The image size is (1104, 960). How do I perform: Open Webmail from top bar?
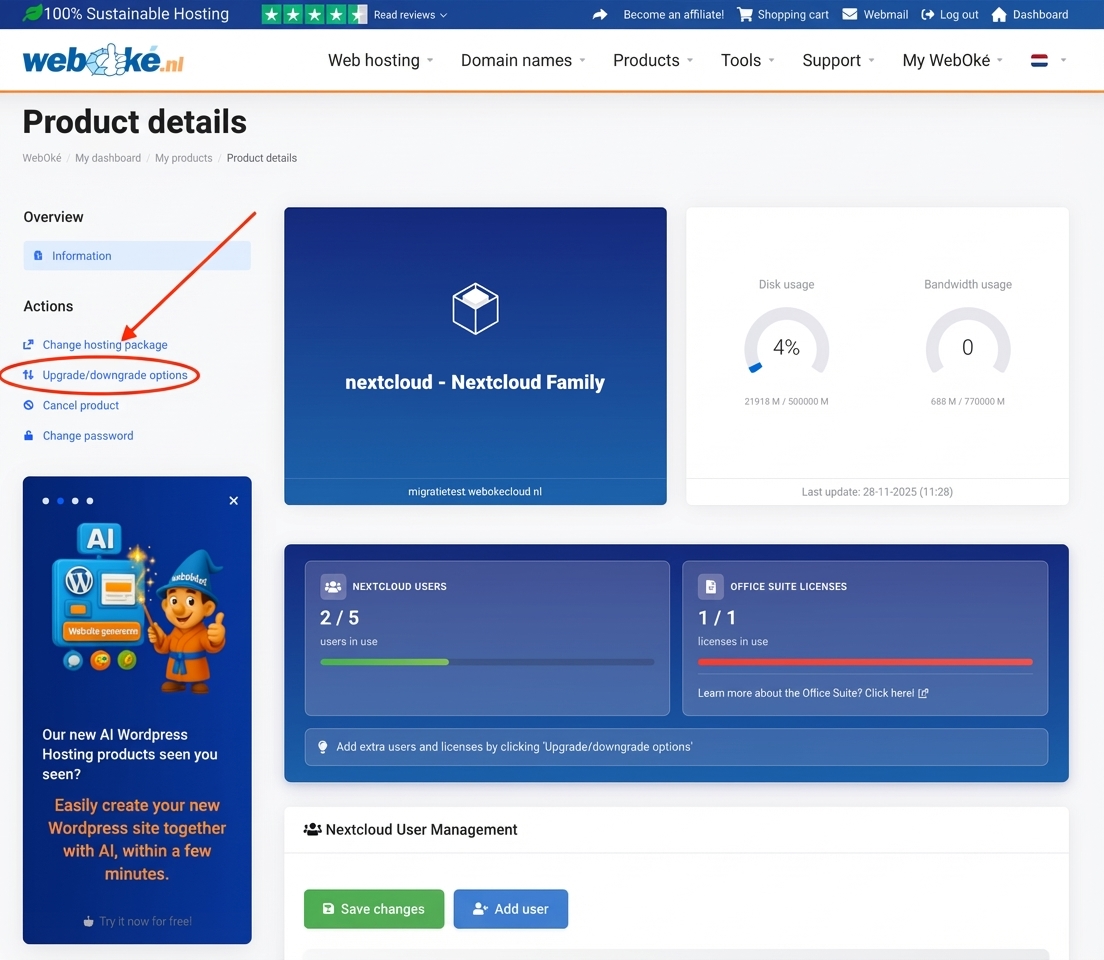[x=886, y=14]
